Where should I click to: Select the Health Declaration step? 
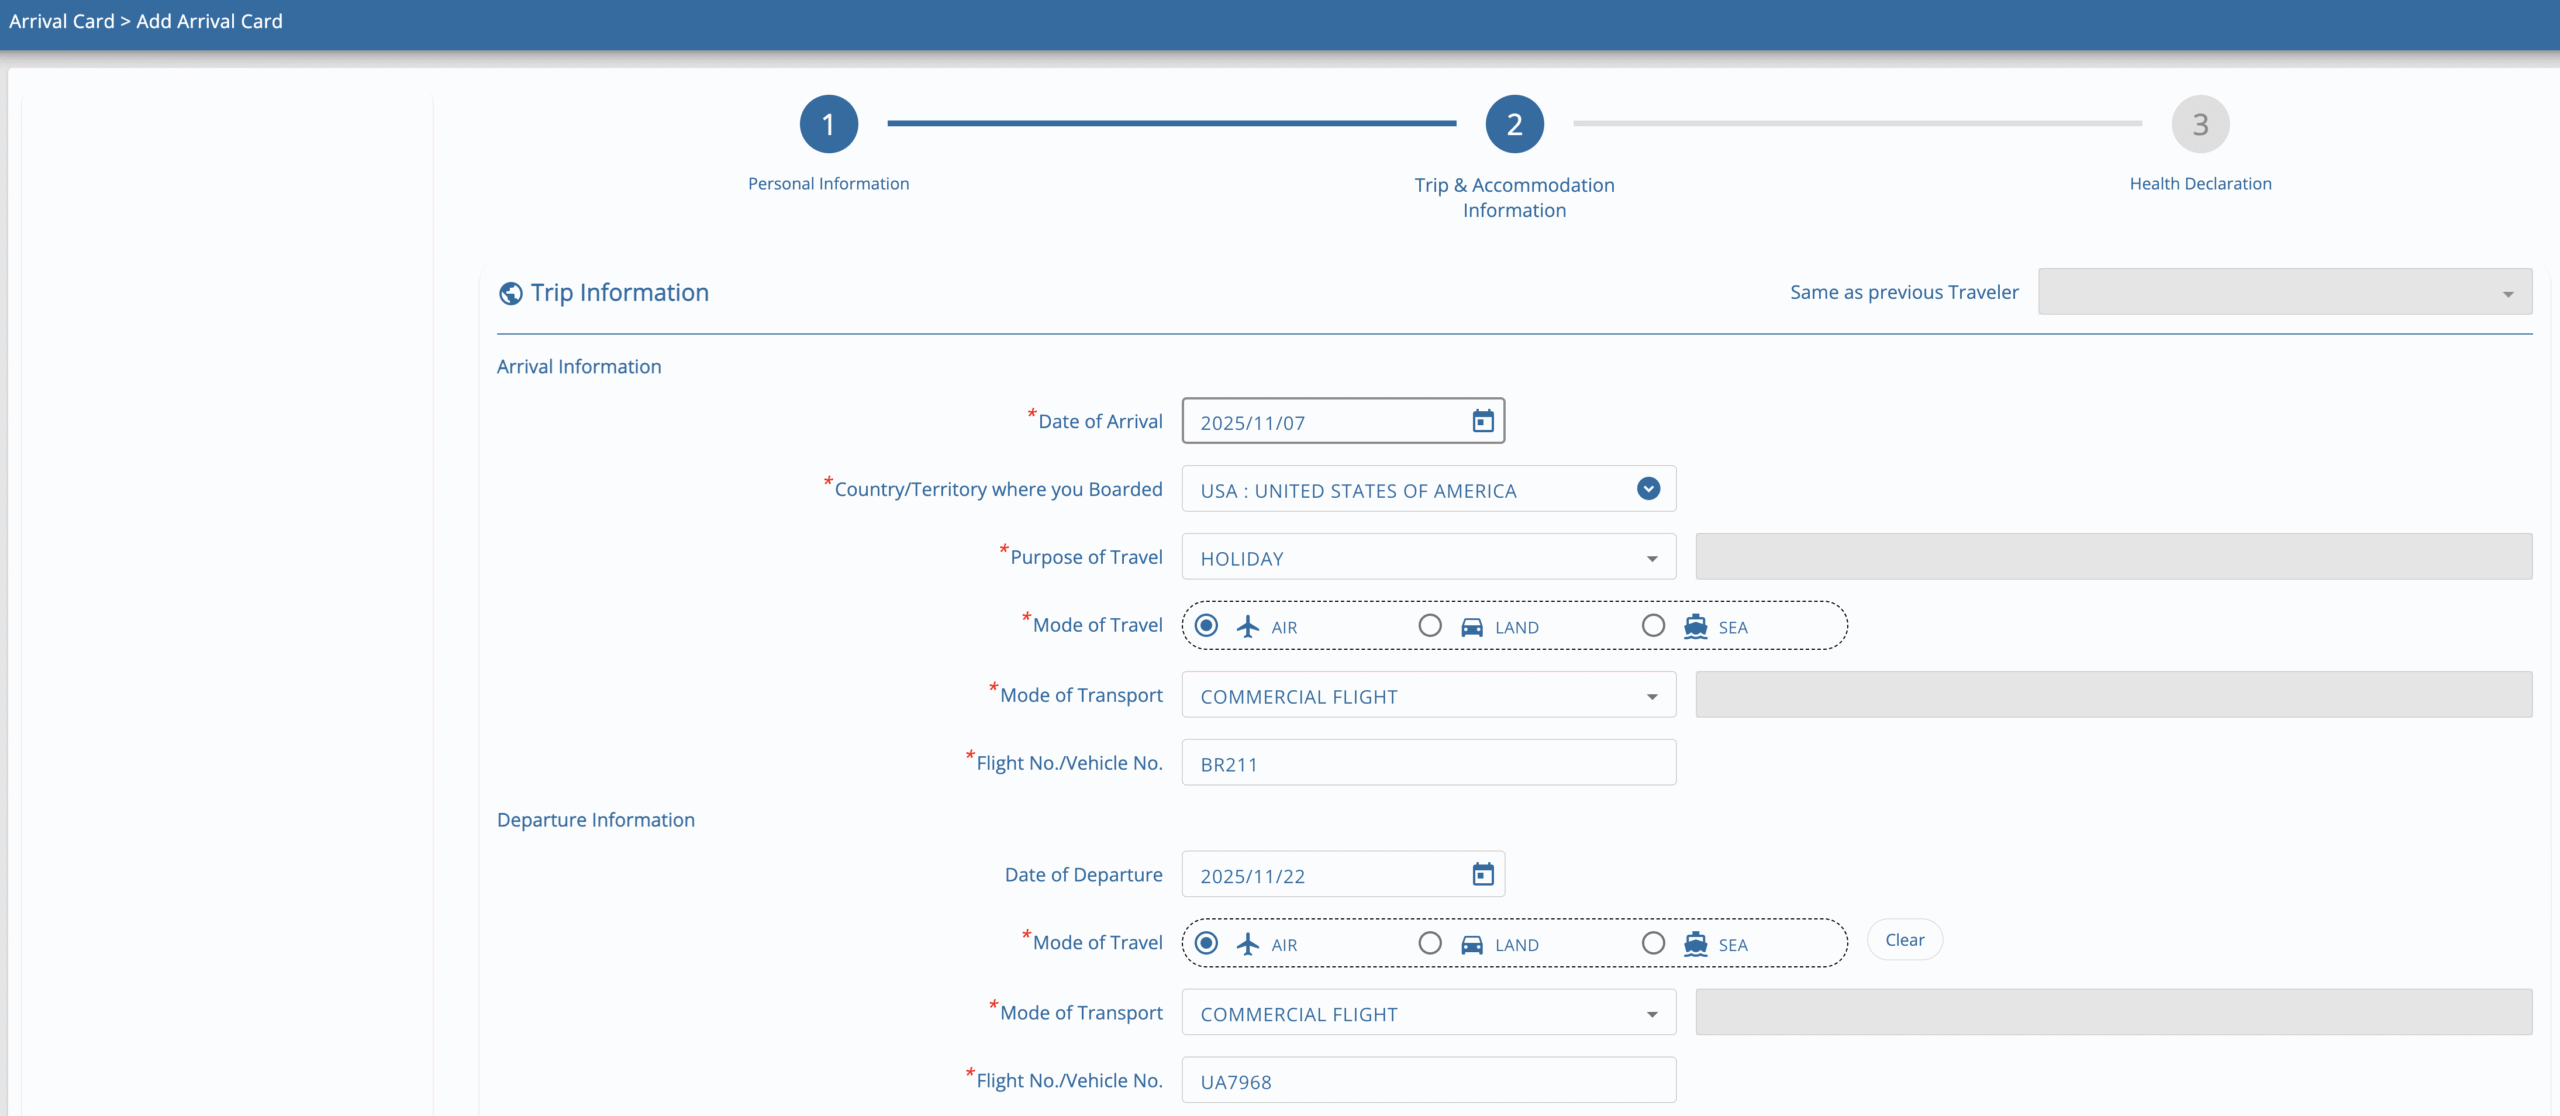click(2200, 123)
